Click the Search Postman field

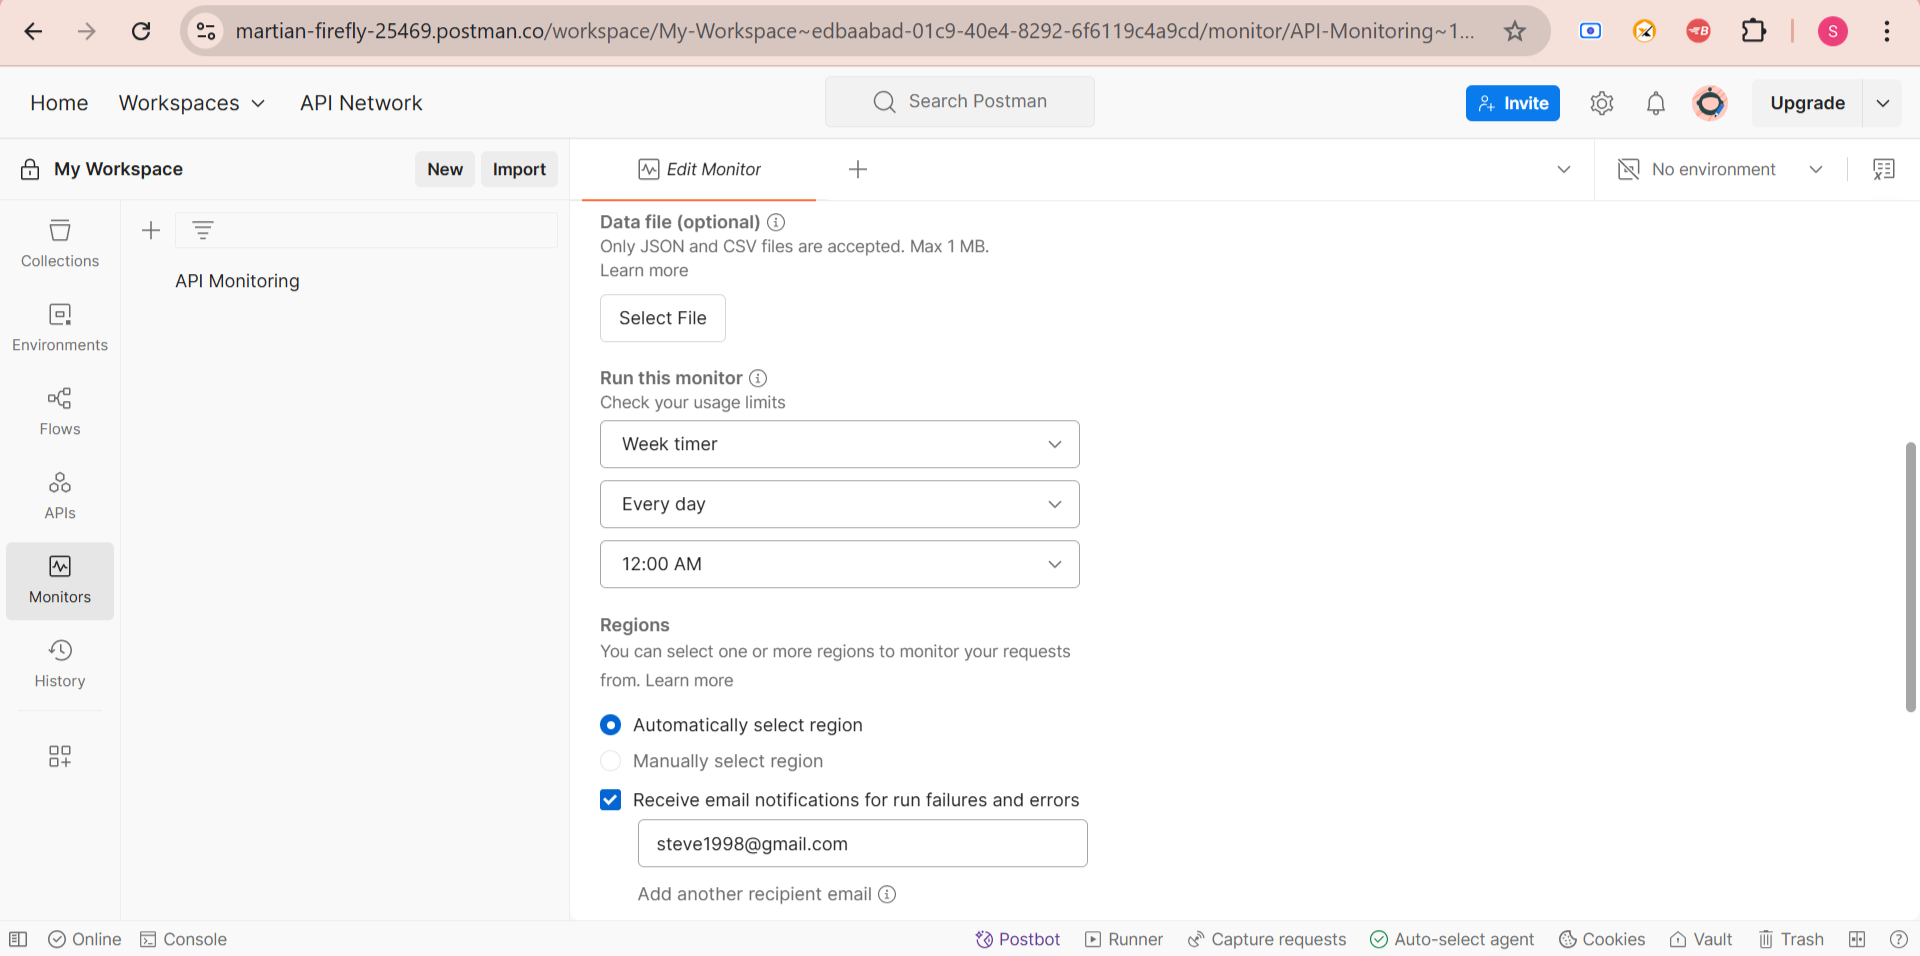(960, 102)
